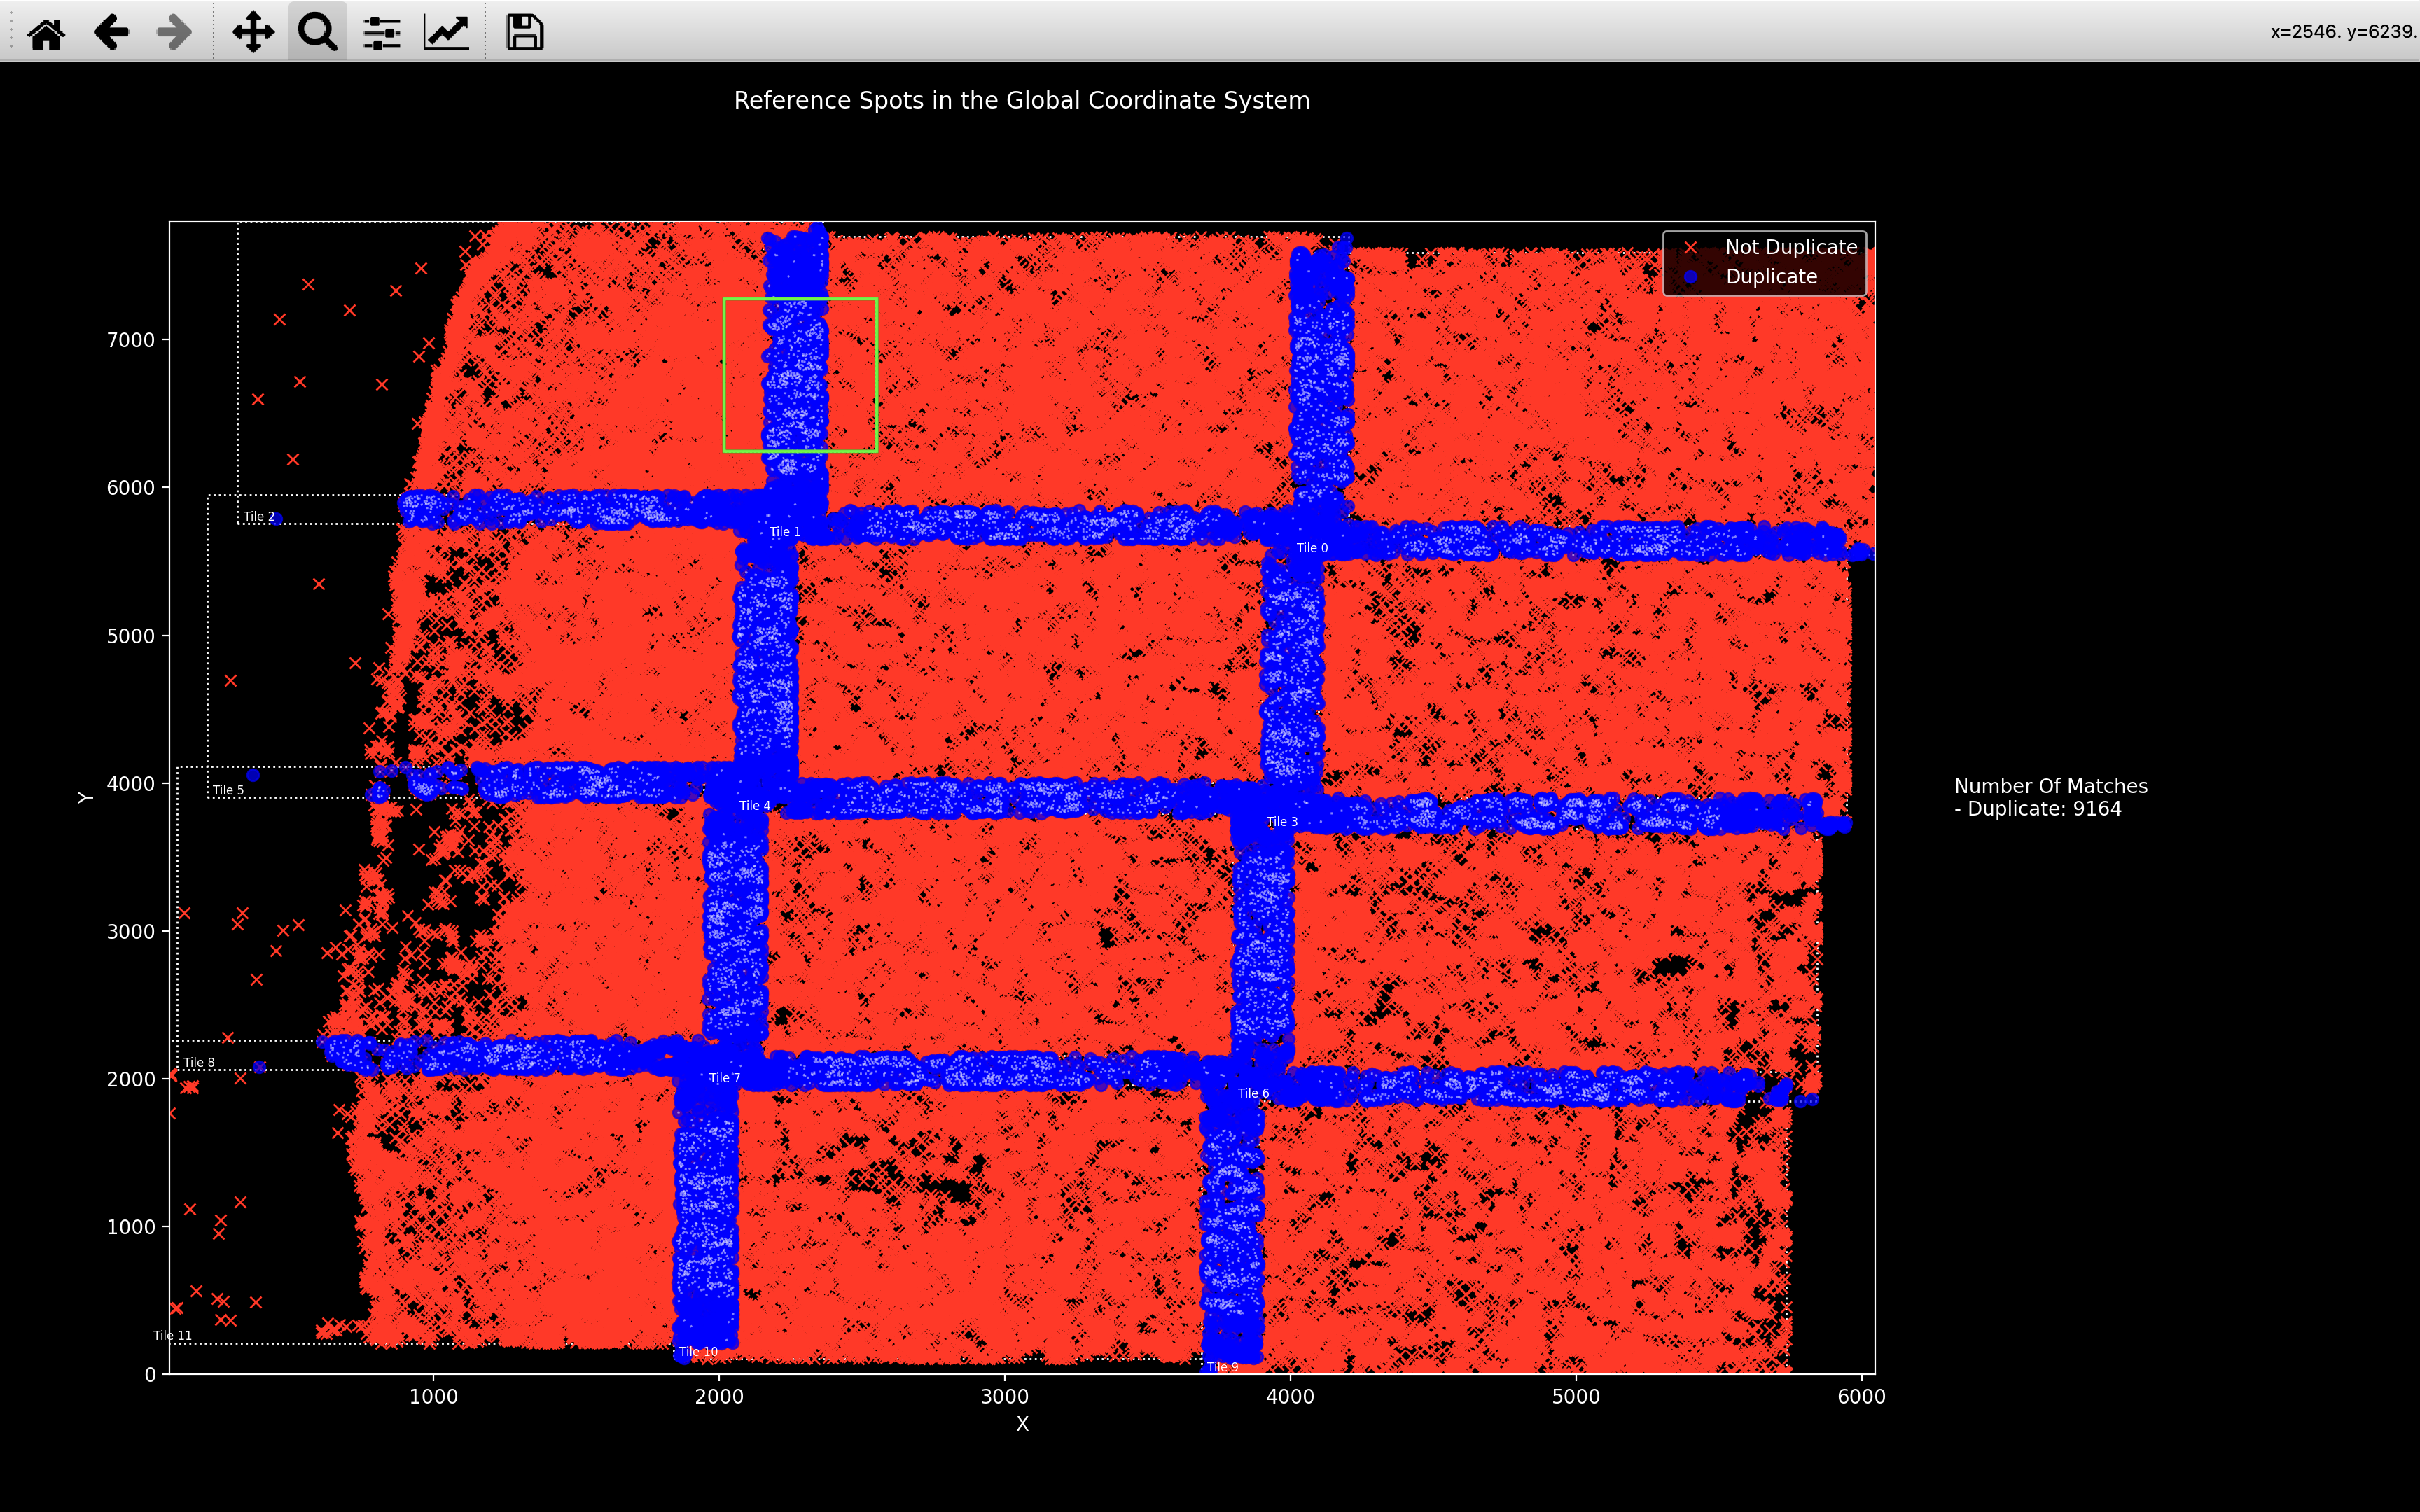The image size is (2420, 1512).
Task: Click the Tile 10 label
Action: coord(698,1352)
